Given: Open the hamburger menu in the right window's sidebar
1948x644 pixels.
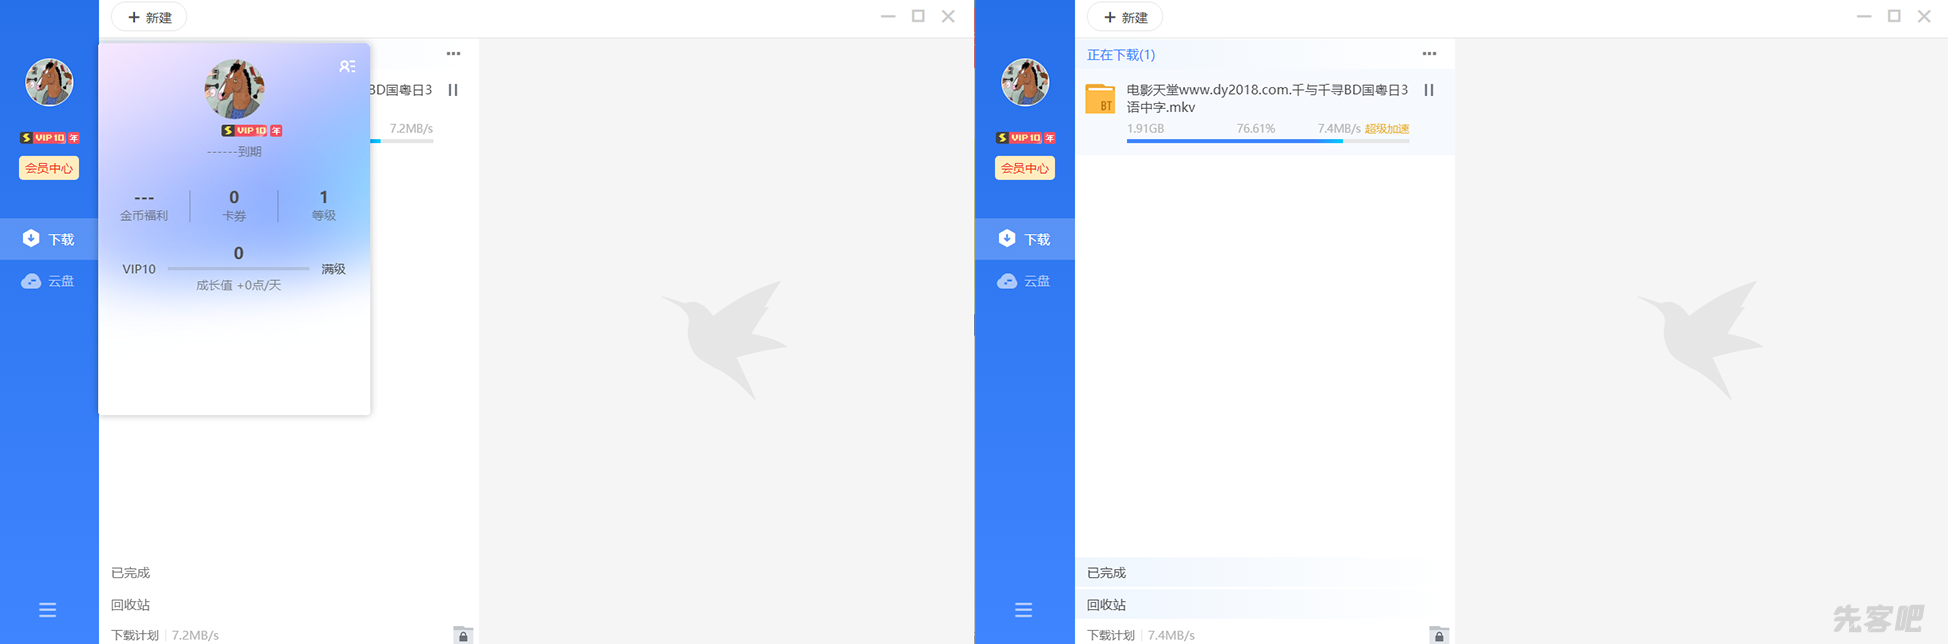Looking at the screenshot, I should pyautogui.click(x=1023, y=610).
